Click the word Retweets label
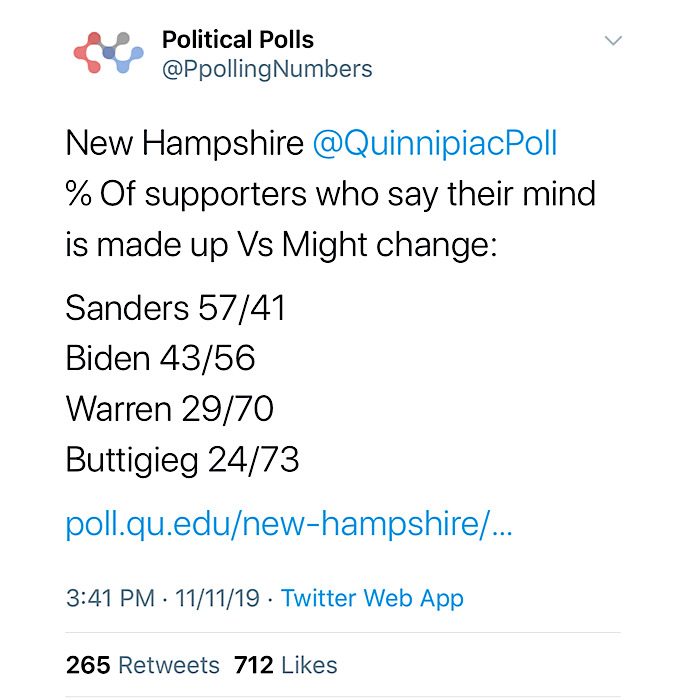This screenshot has height=700, width=700. pos(169,665)
